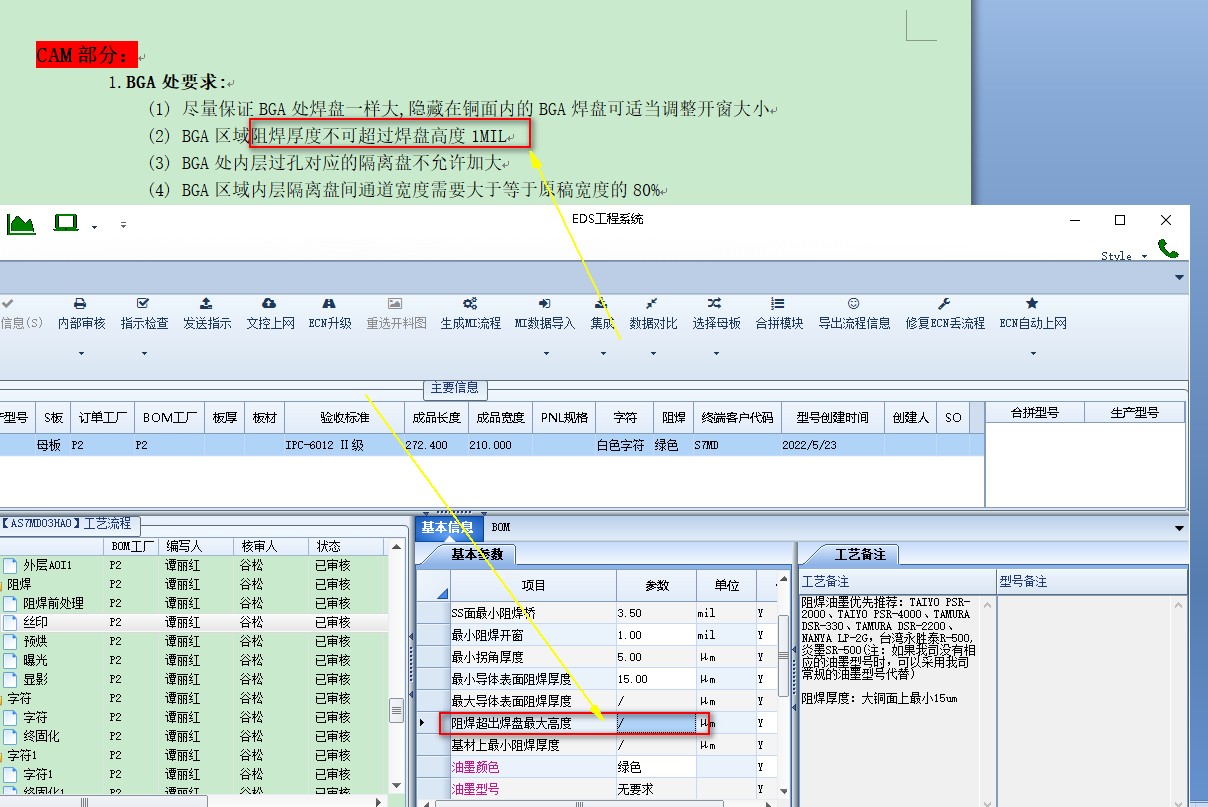Click the ECN升级 toolbar icon
Viewport: 1208px width, 807px height.
click(x=329, y=303)
